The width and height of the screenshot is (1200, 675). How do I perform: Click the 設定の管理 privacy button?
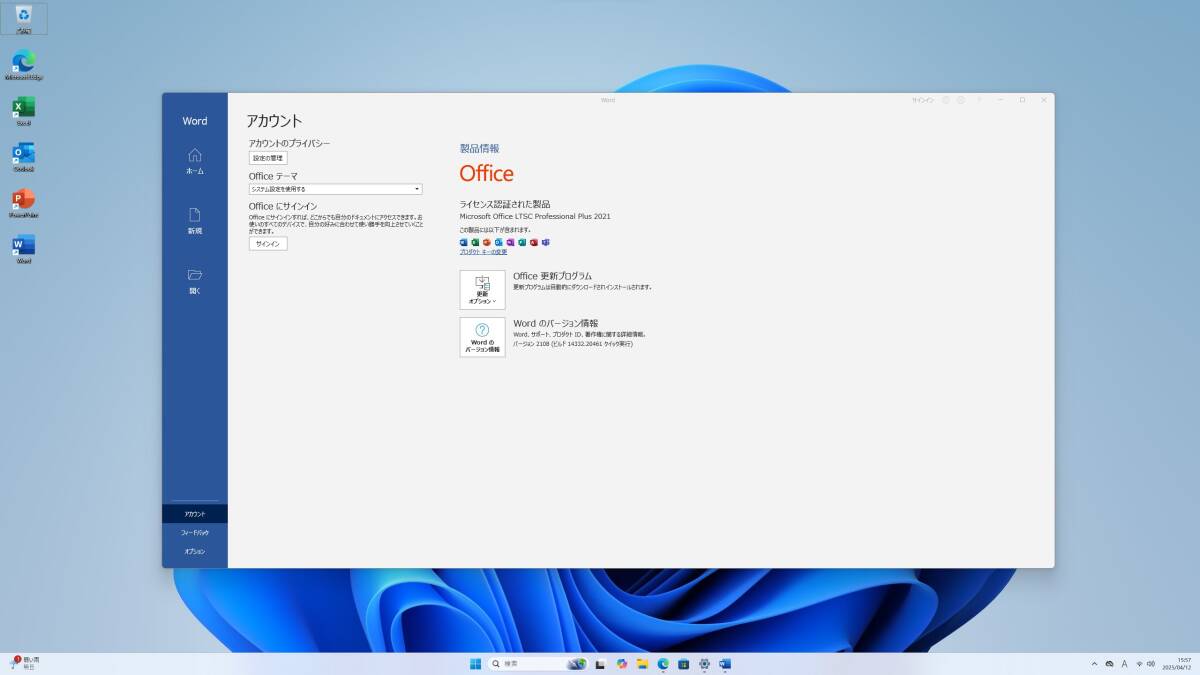tap(268, 158)
